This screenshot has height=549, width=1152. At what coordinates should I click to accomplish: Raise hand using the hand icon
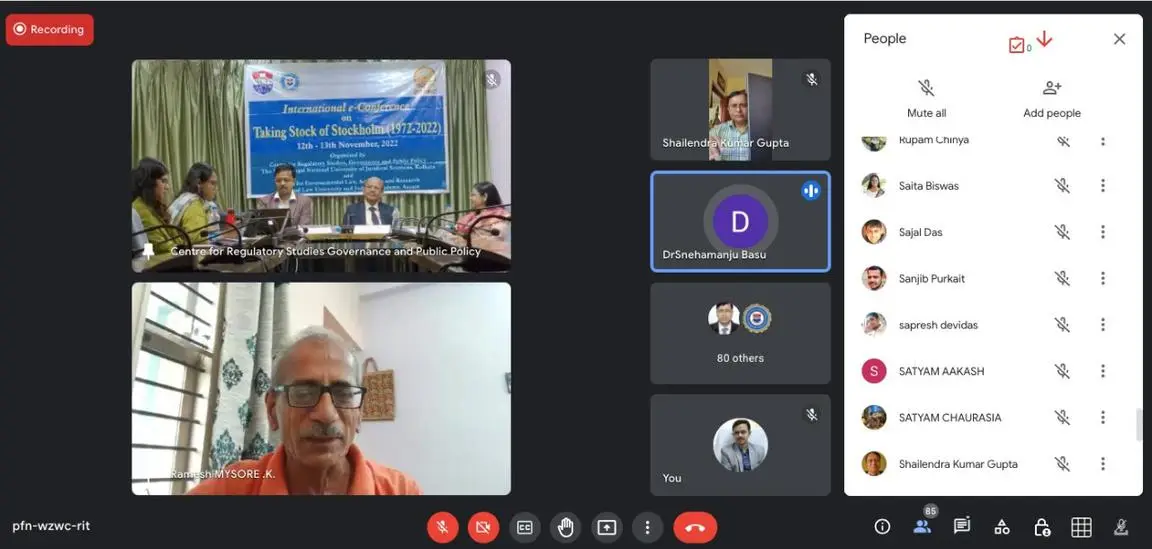click(x=566, y=527)
